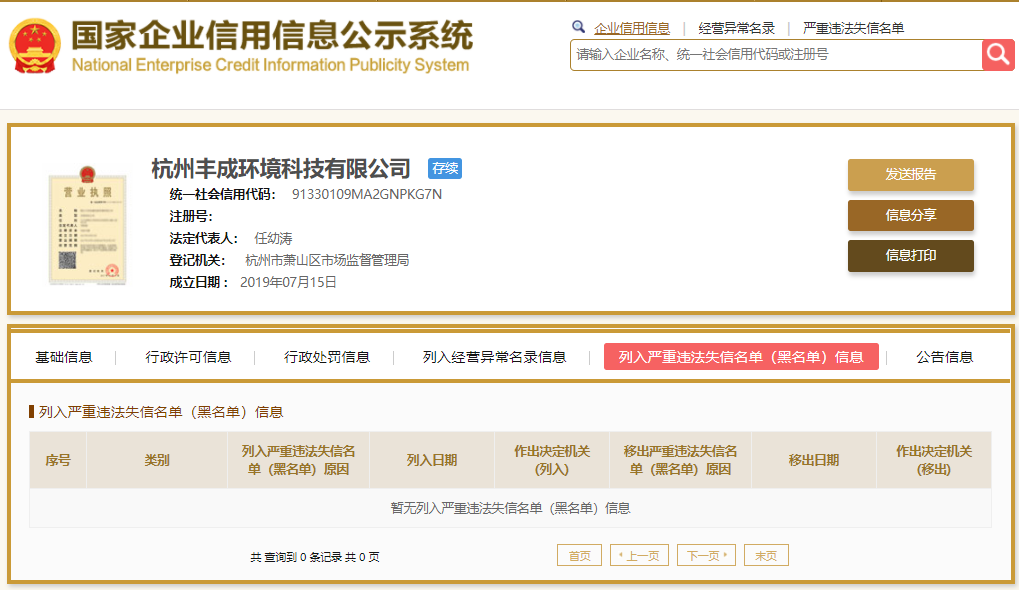
Task: Click the 登记机关 label
Action: pos(198,261)
